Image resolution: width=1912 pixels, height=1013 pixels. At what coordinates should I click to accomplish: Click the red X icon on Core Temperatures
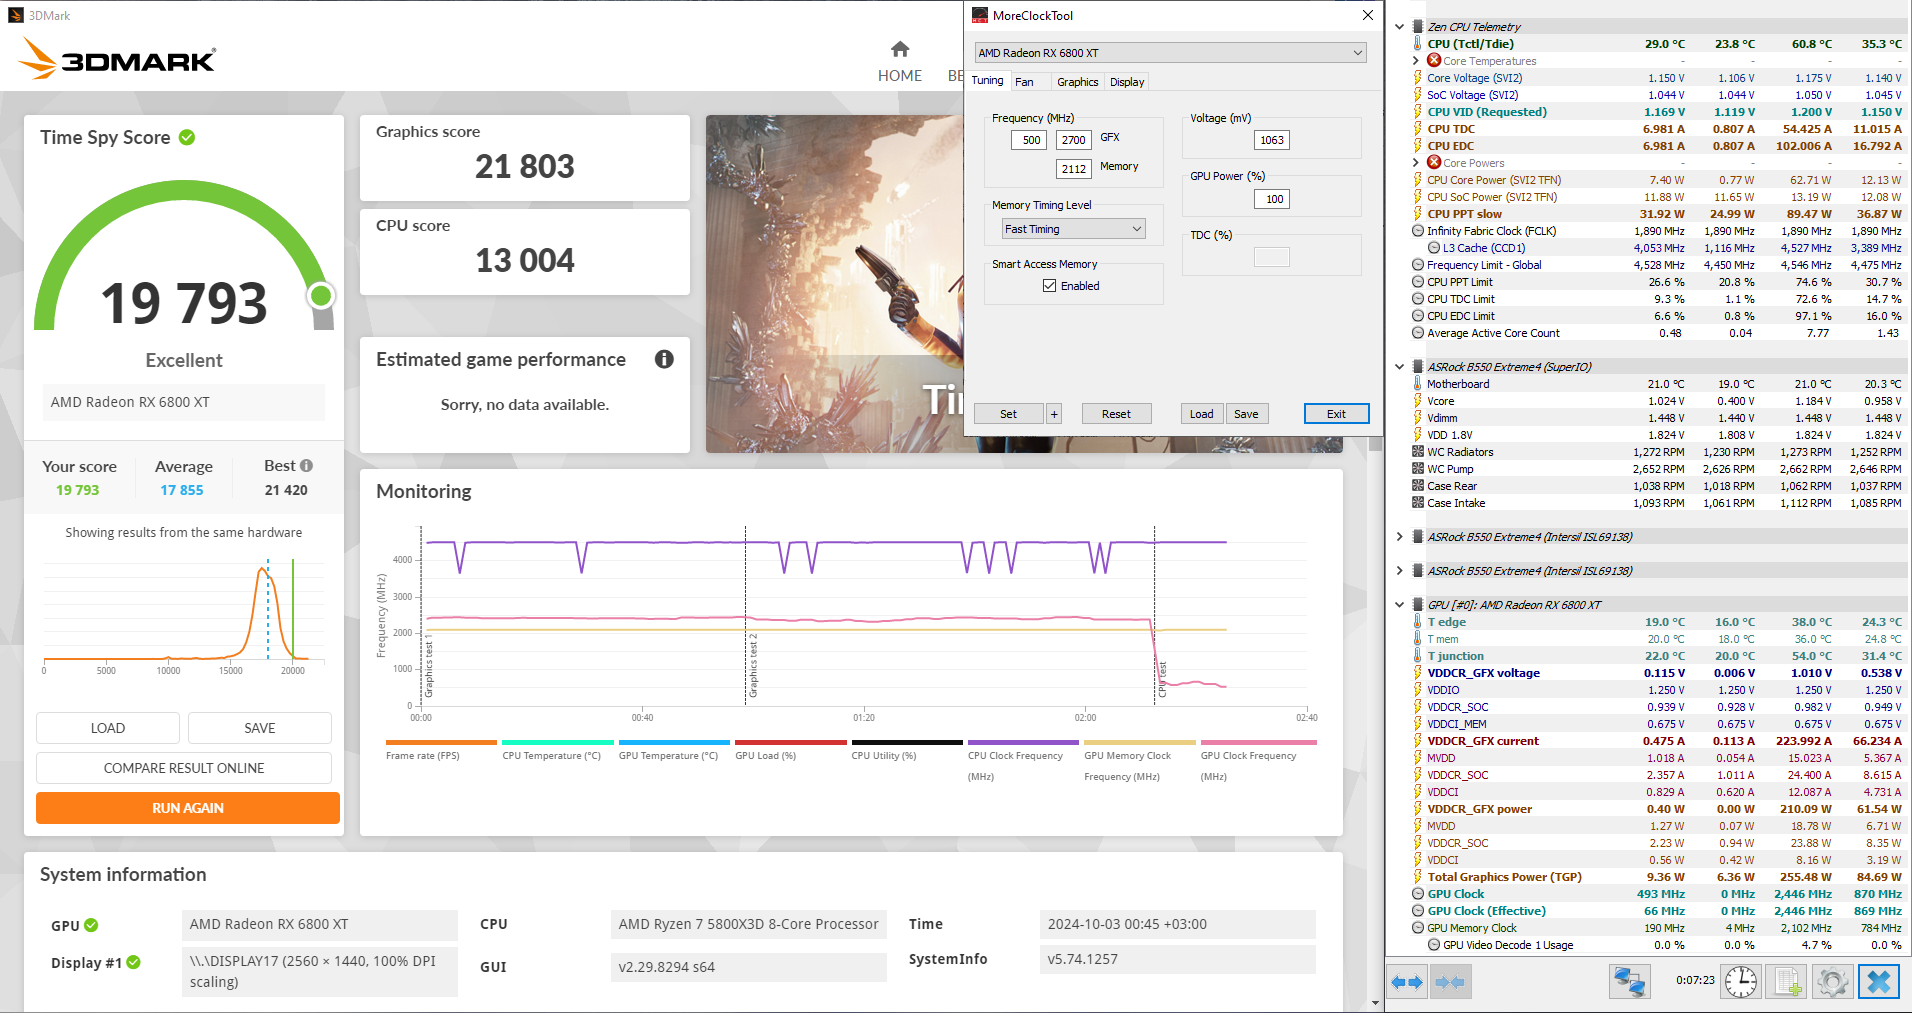tap(1434, 61)
